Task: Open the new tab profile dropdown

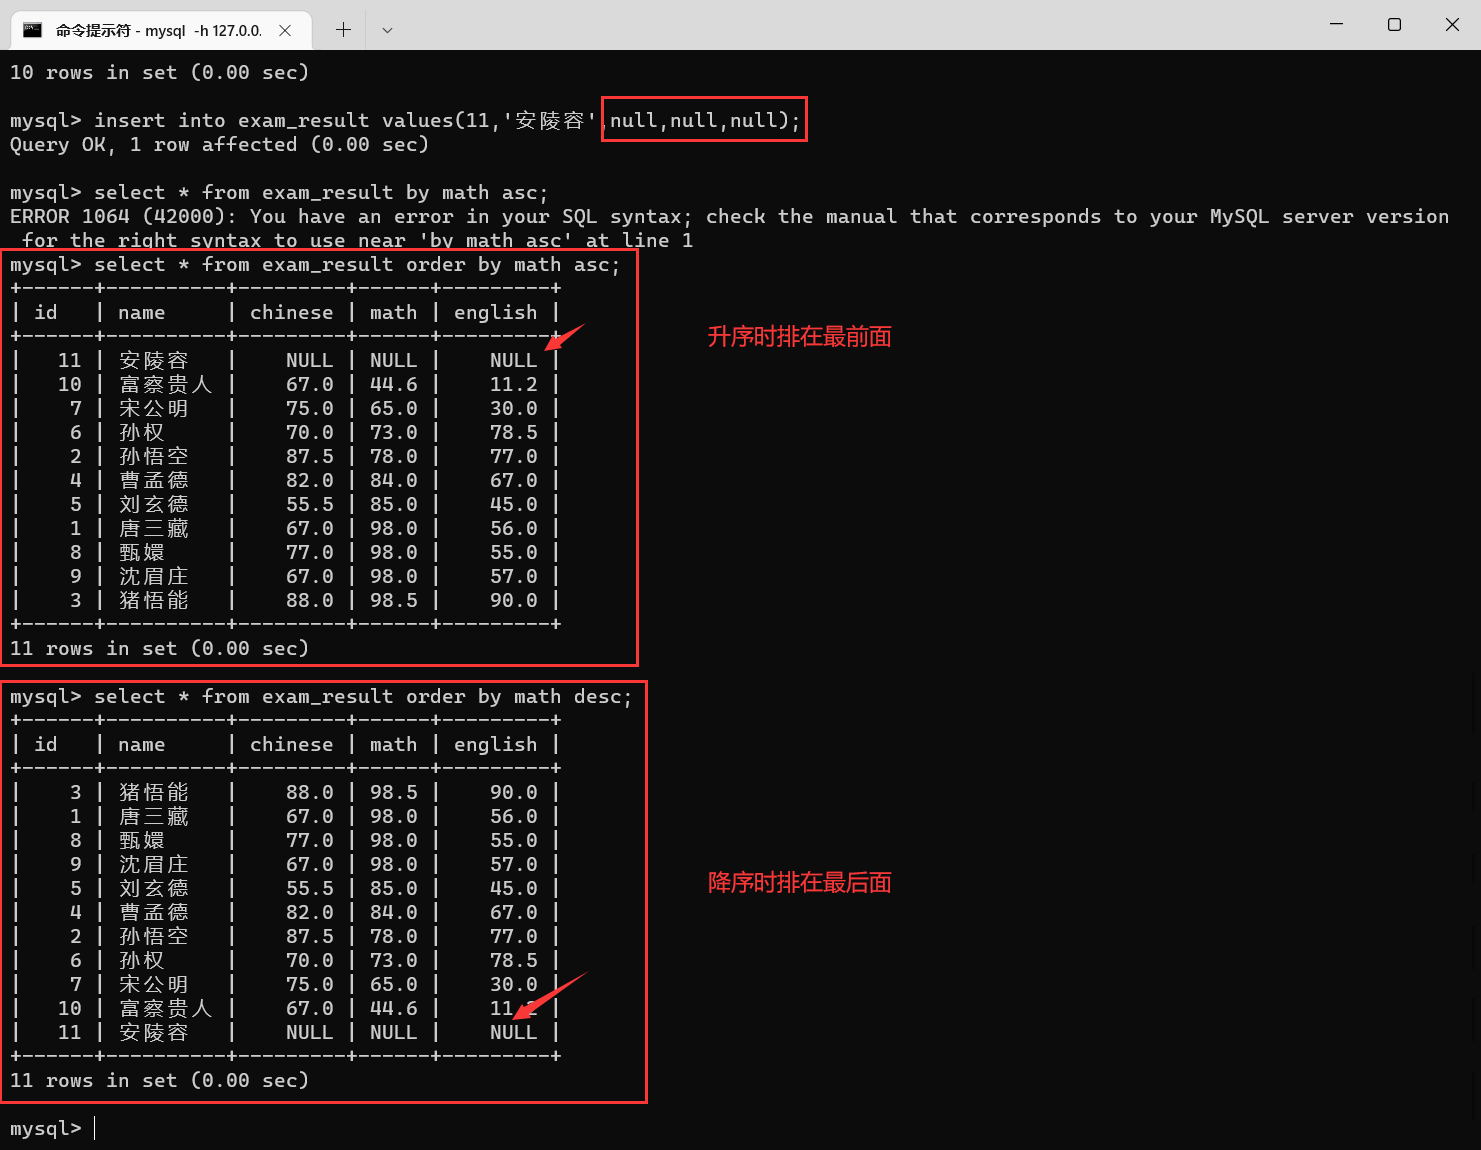Action: click(x=387, y=30)
